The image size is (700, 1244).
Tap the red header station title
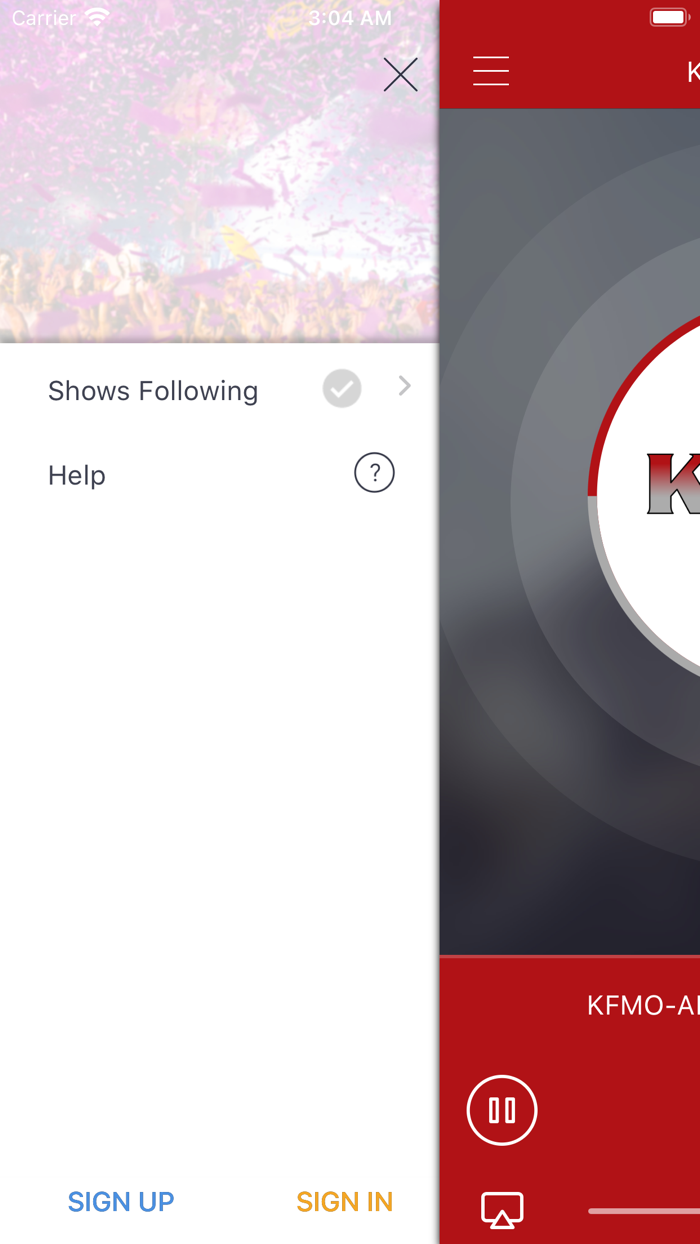tap(693, 72)
